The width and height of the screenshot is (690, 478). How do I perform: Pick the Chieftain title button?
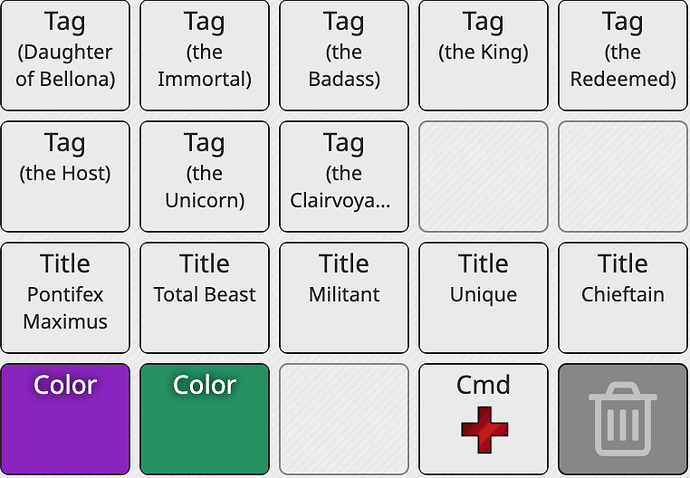pyautogui.click(x=623, y=298)
